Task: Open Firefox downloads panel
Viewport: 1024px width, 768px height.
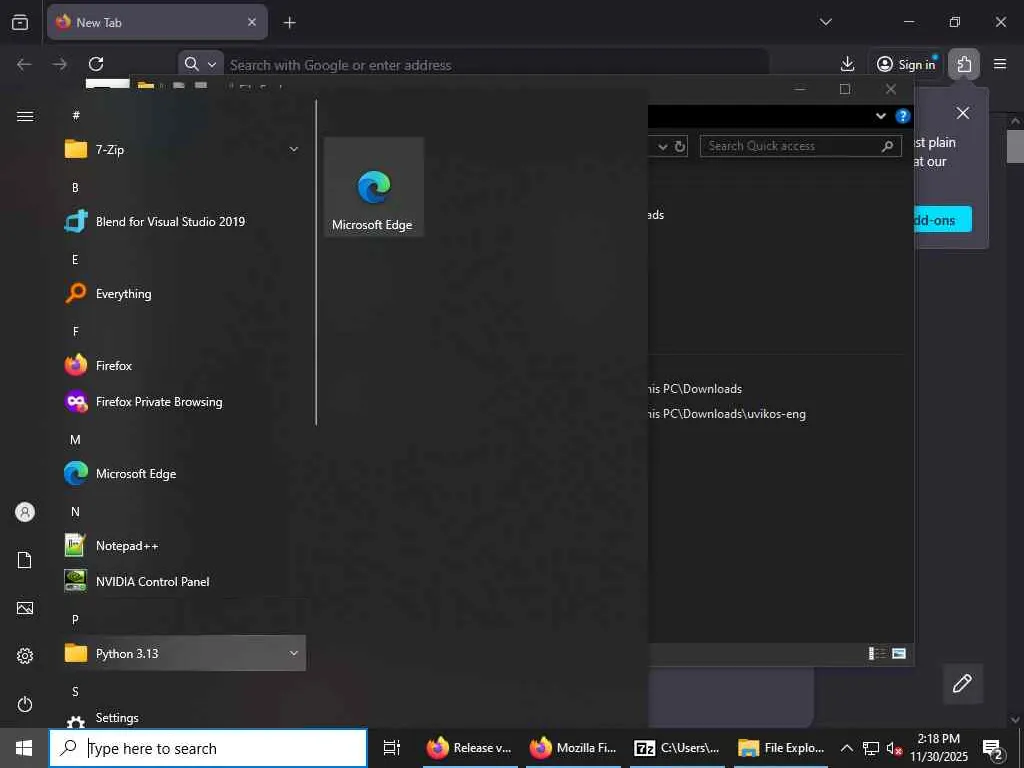Action: [847, 64]
